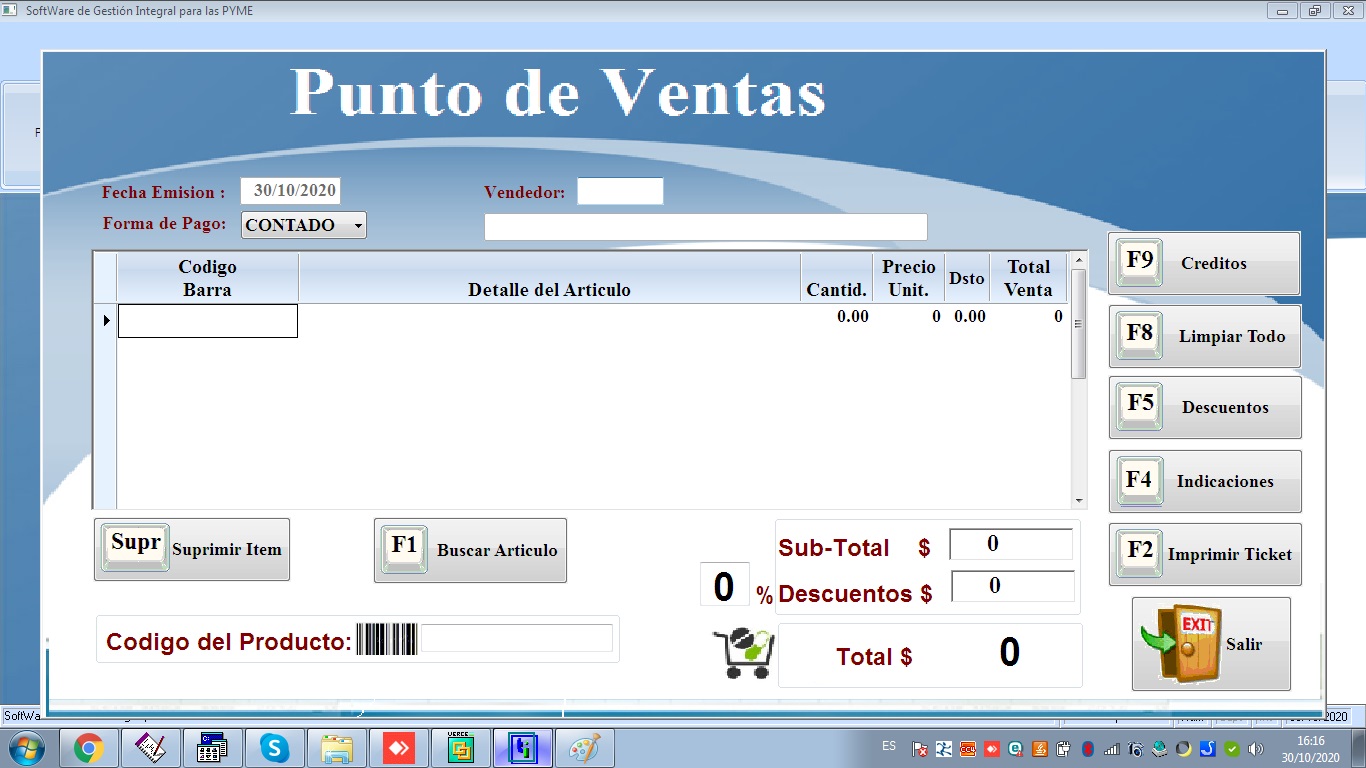Open Google Chrome from the taskbar

(x=88, y=748)
